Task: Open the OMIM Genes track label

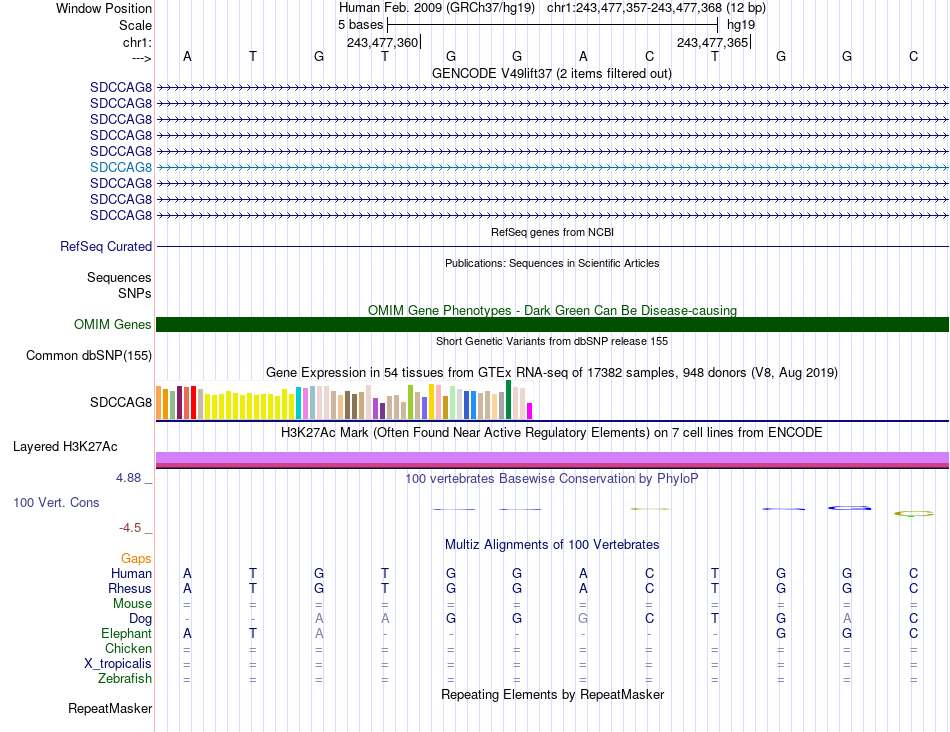Action: coord(112,324)
